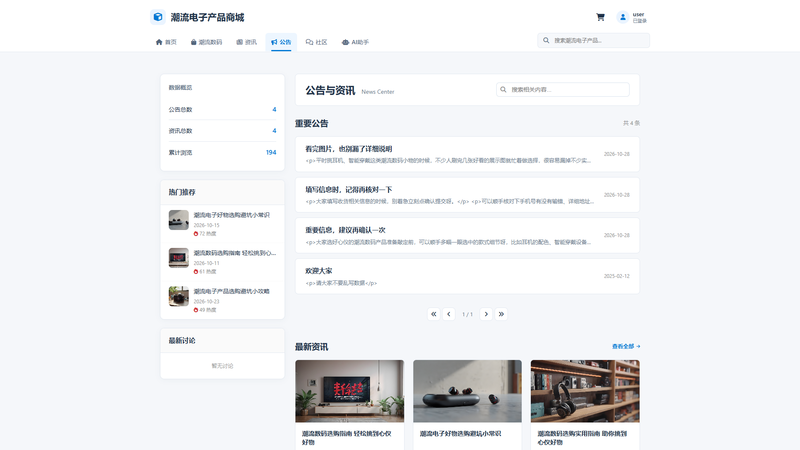Click magnifier icon in top product search
Screen dimensions: 800x450
pos(546,40)
